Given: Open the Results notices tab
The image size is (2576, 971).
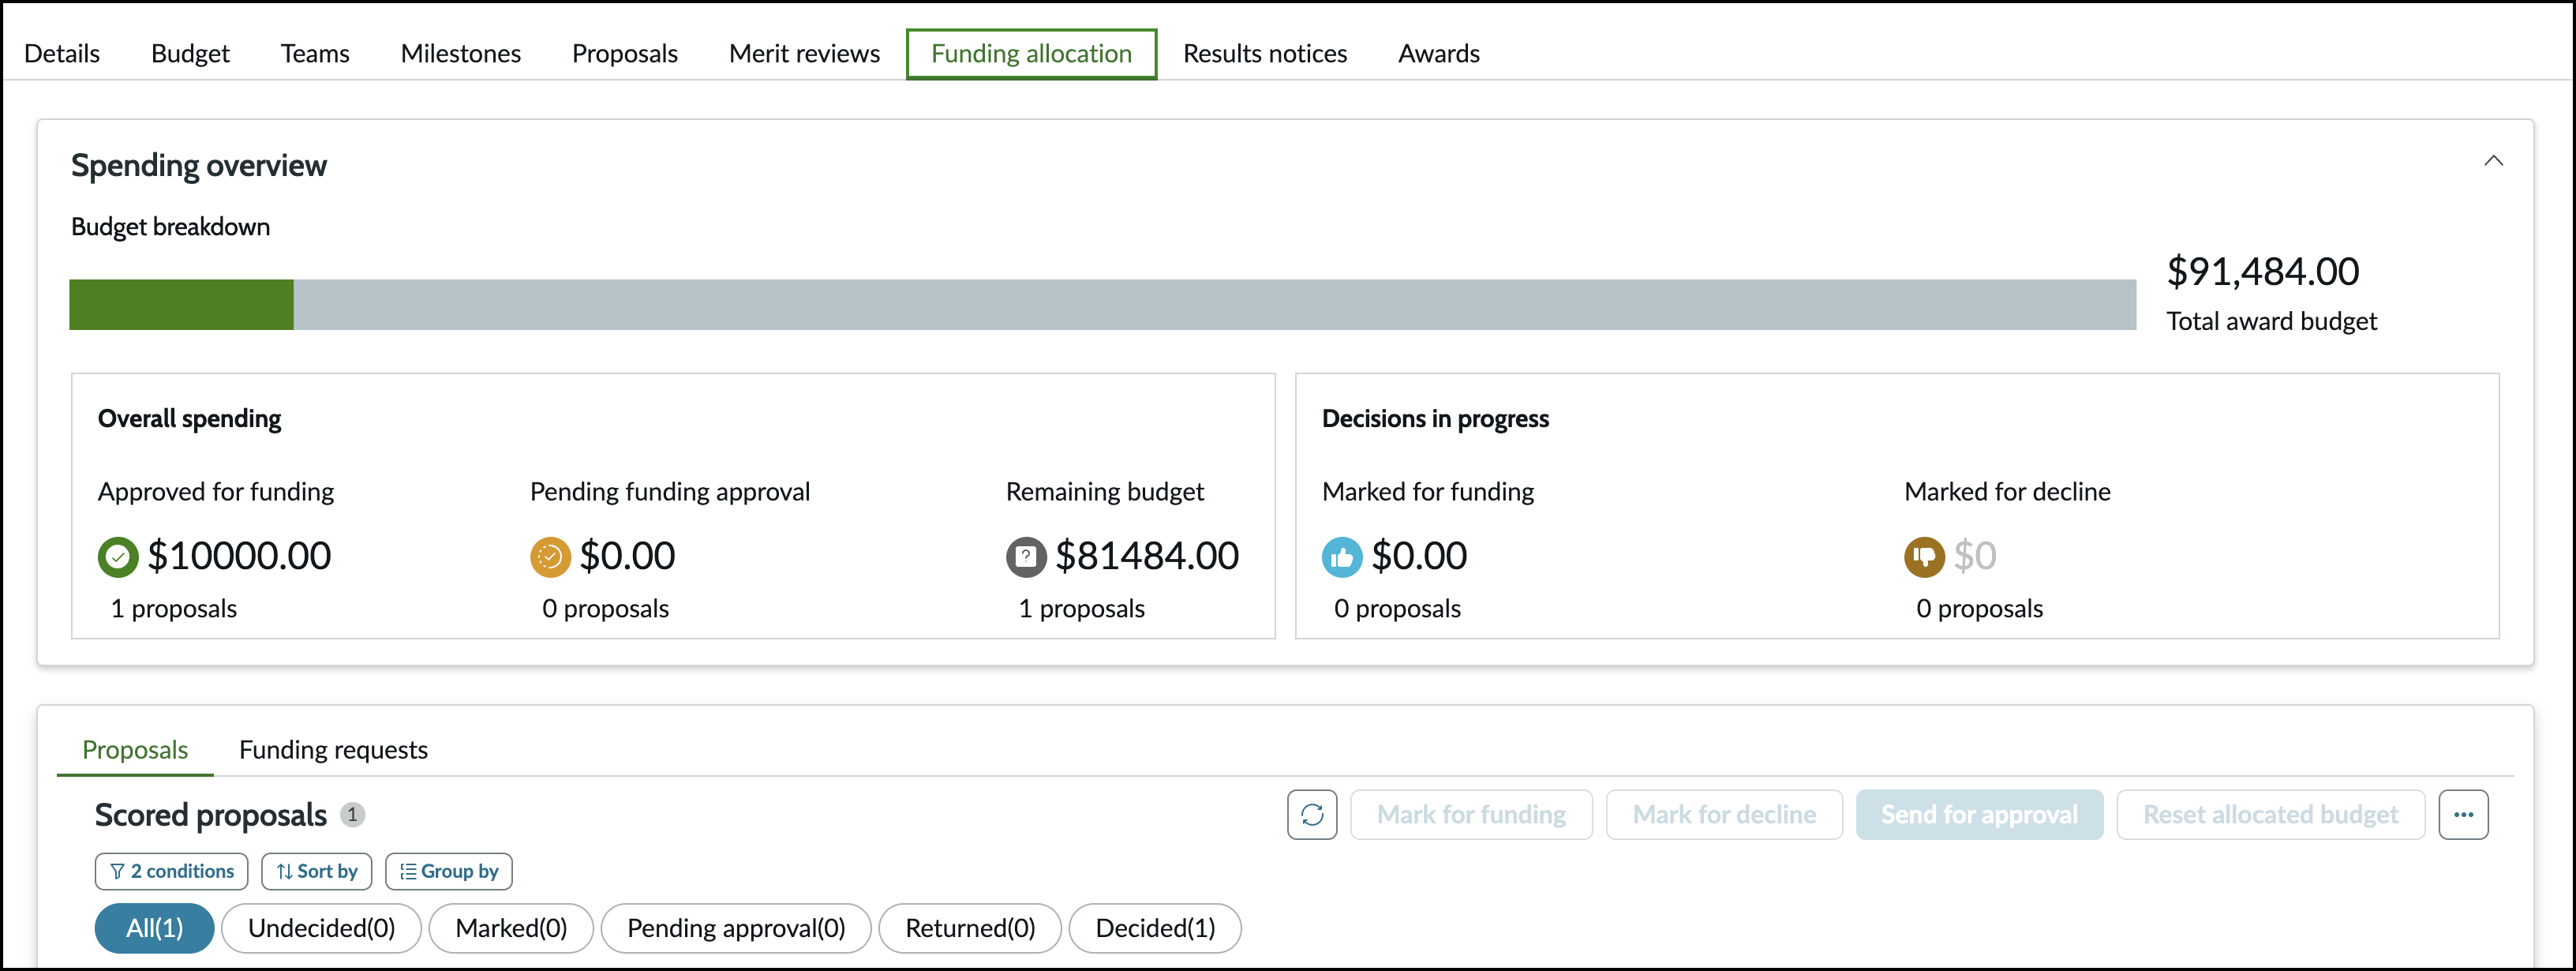Looking at the screenshot, I should pos(1265,54).
